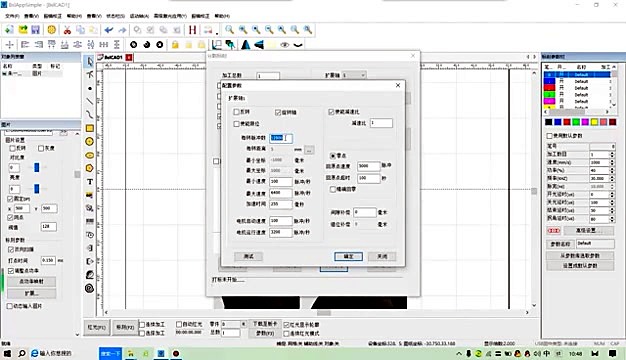Click the 每转脉冲数 input field
This screenshot has height=360, width=626.
tap(281, 138)
